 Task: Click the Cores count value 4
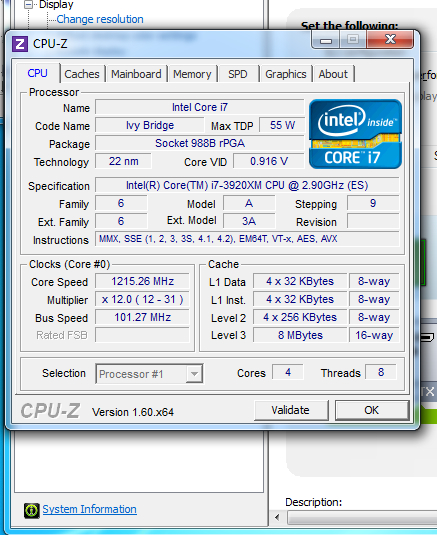288,372
